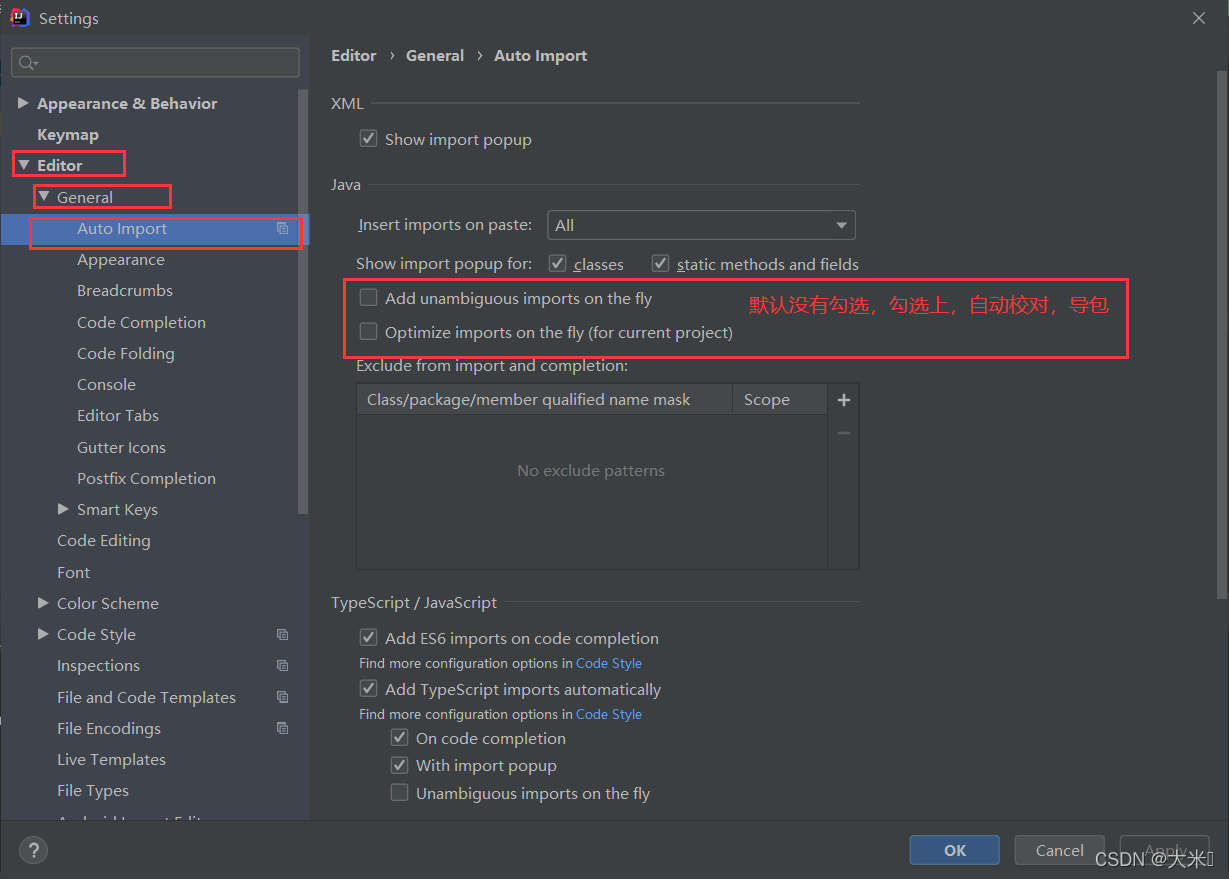This screenshot has height=879, width=1229.
Task: Click the right panel vertical scrollbar
Action: pos(1221,335)
